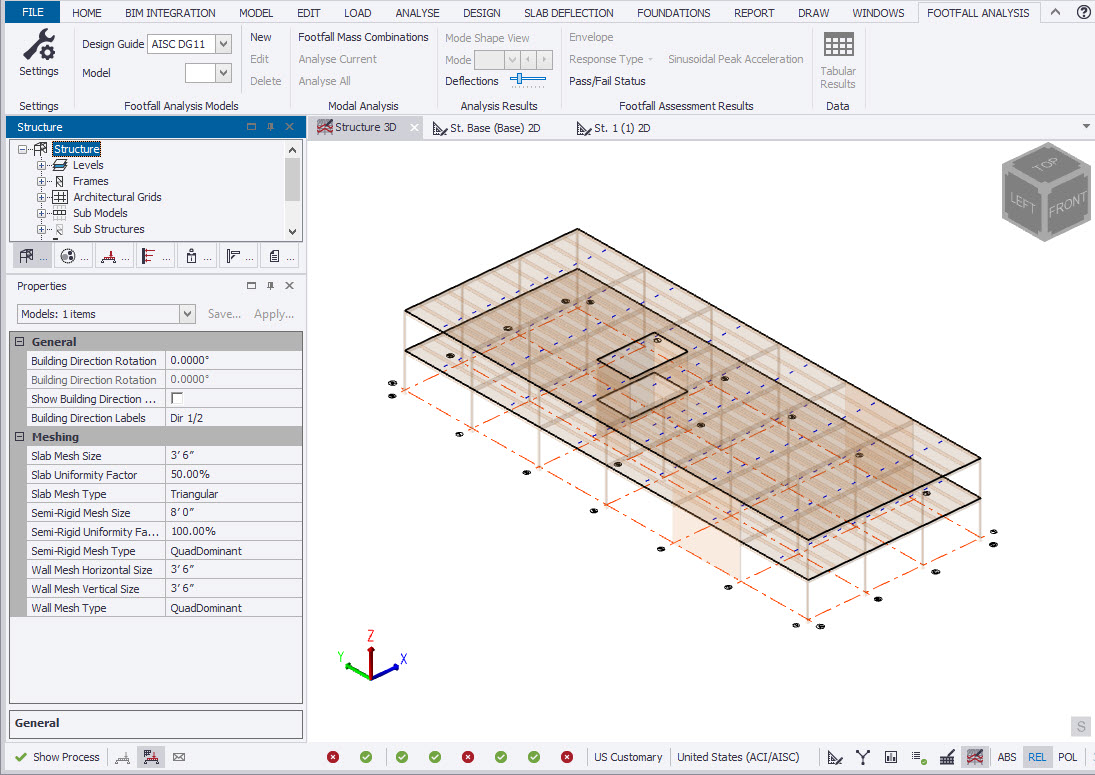Screen dimensions: 1095x775
Task: Click a red validation status circle in status bar
Action: pos(333,757)
